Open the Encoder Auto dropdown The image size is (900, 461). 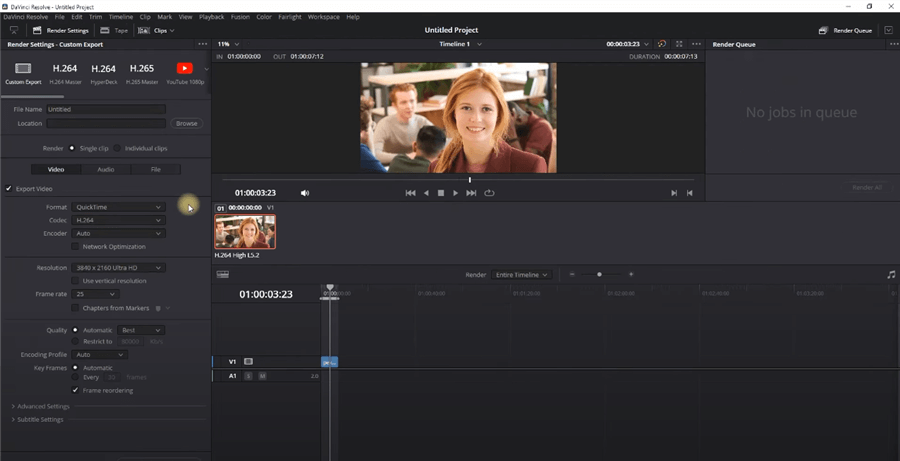(x=118, y=234)
